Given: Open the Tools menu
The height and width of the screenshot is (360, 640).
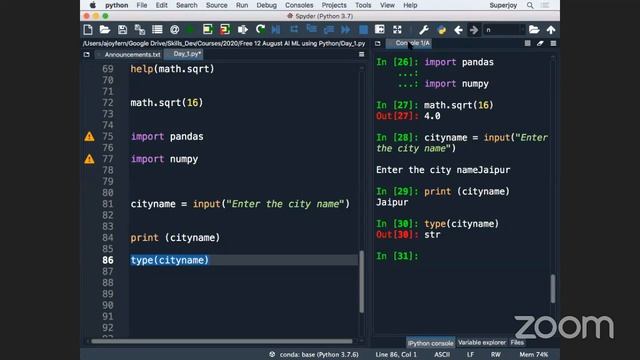Looking at the screenshot, I should coord(363,5).
